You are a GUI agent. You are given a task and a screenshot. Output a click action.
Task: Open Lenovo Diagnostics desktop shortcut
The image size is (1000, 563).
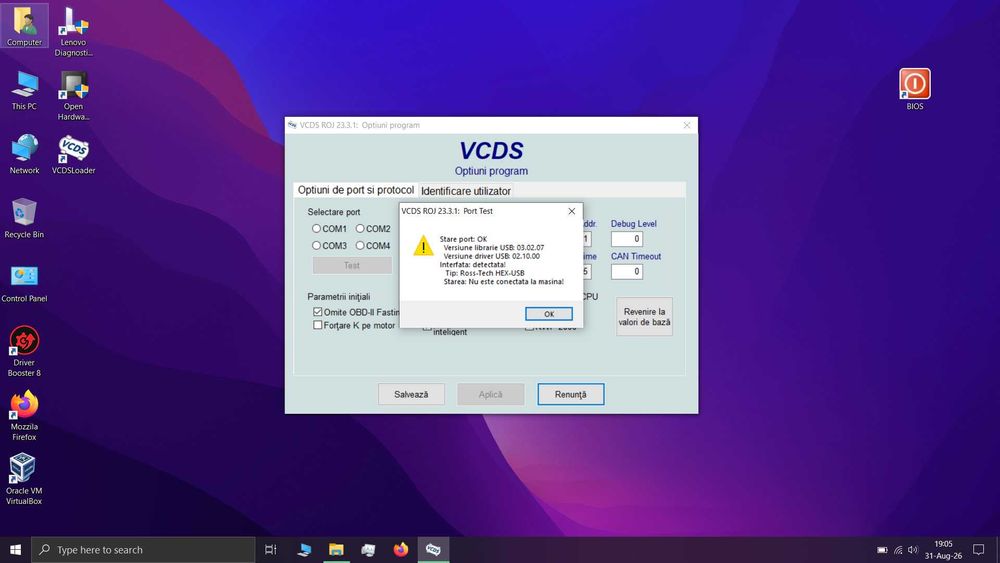[x=73, y=32]
